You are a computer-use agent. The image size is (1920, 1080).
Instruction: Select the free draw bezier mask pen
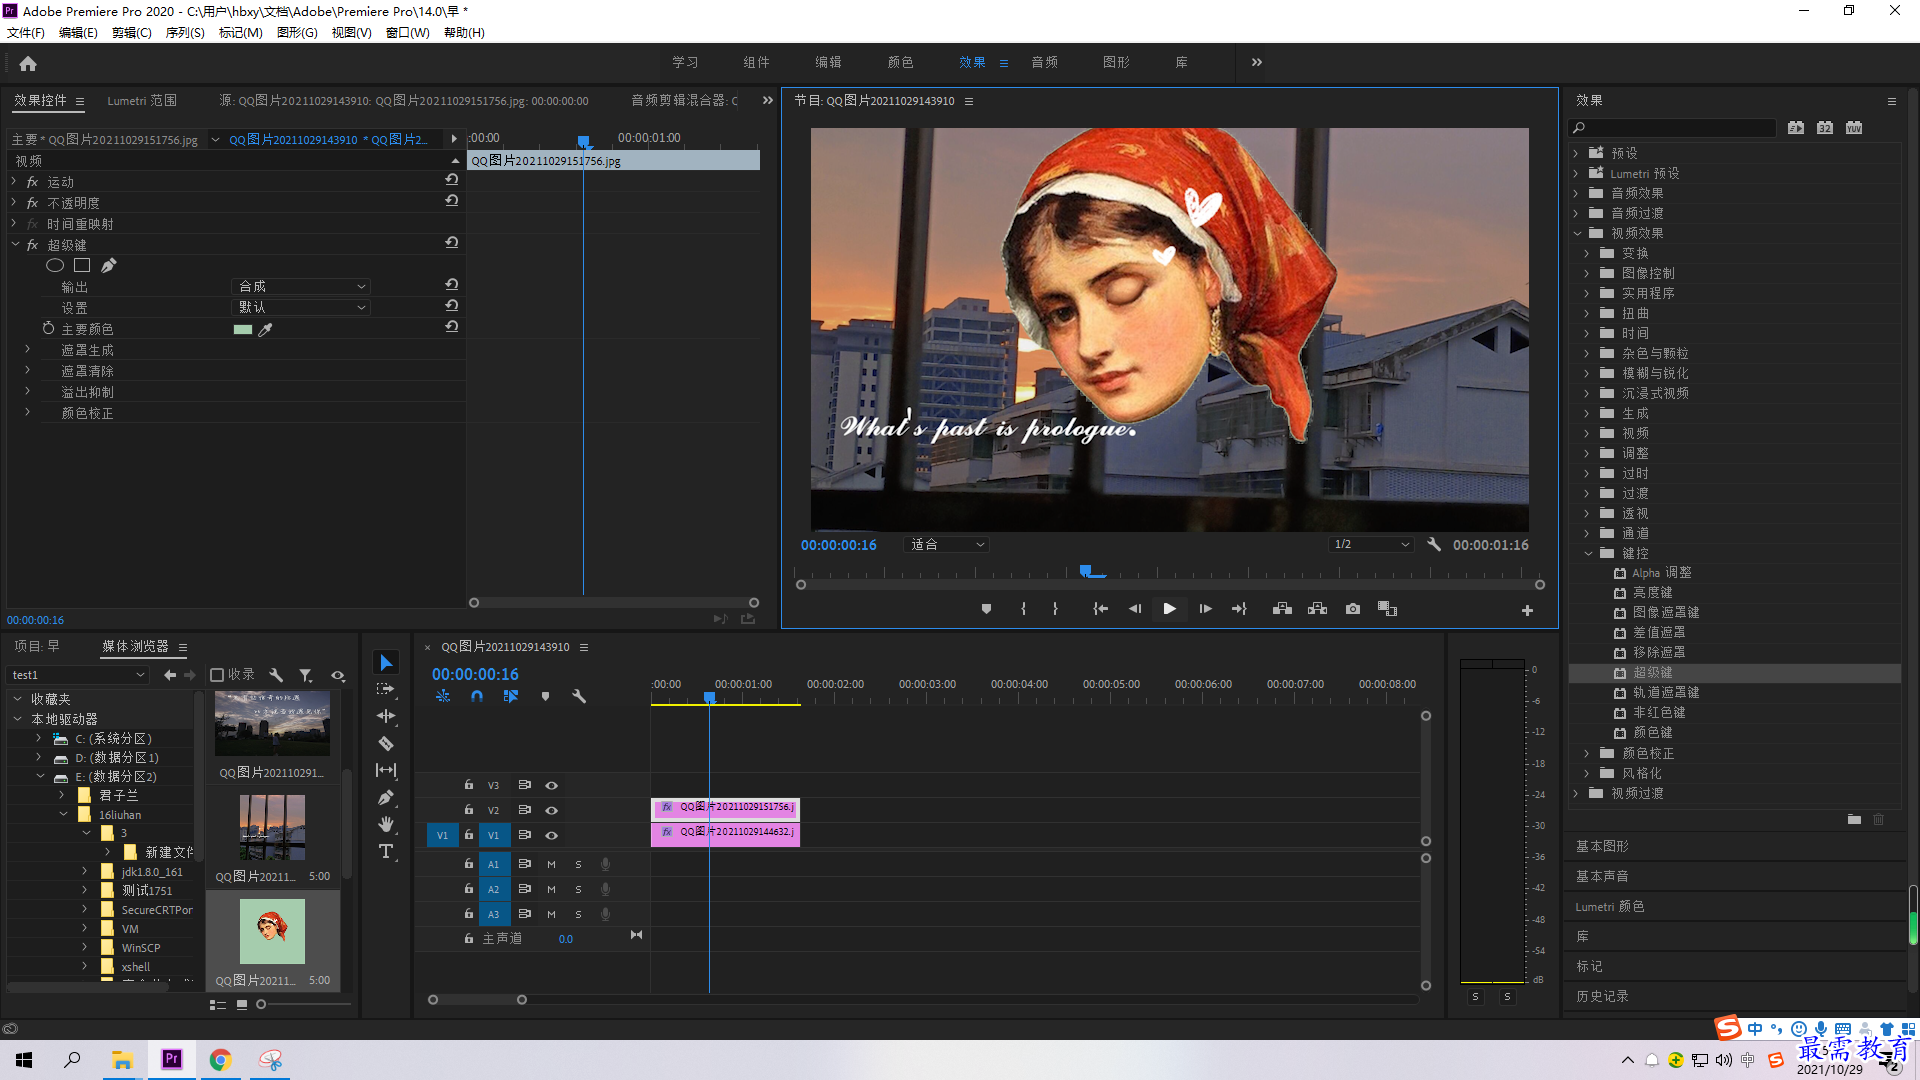pos(109,265)
